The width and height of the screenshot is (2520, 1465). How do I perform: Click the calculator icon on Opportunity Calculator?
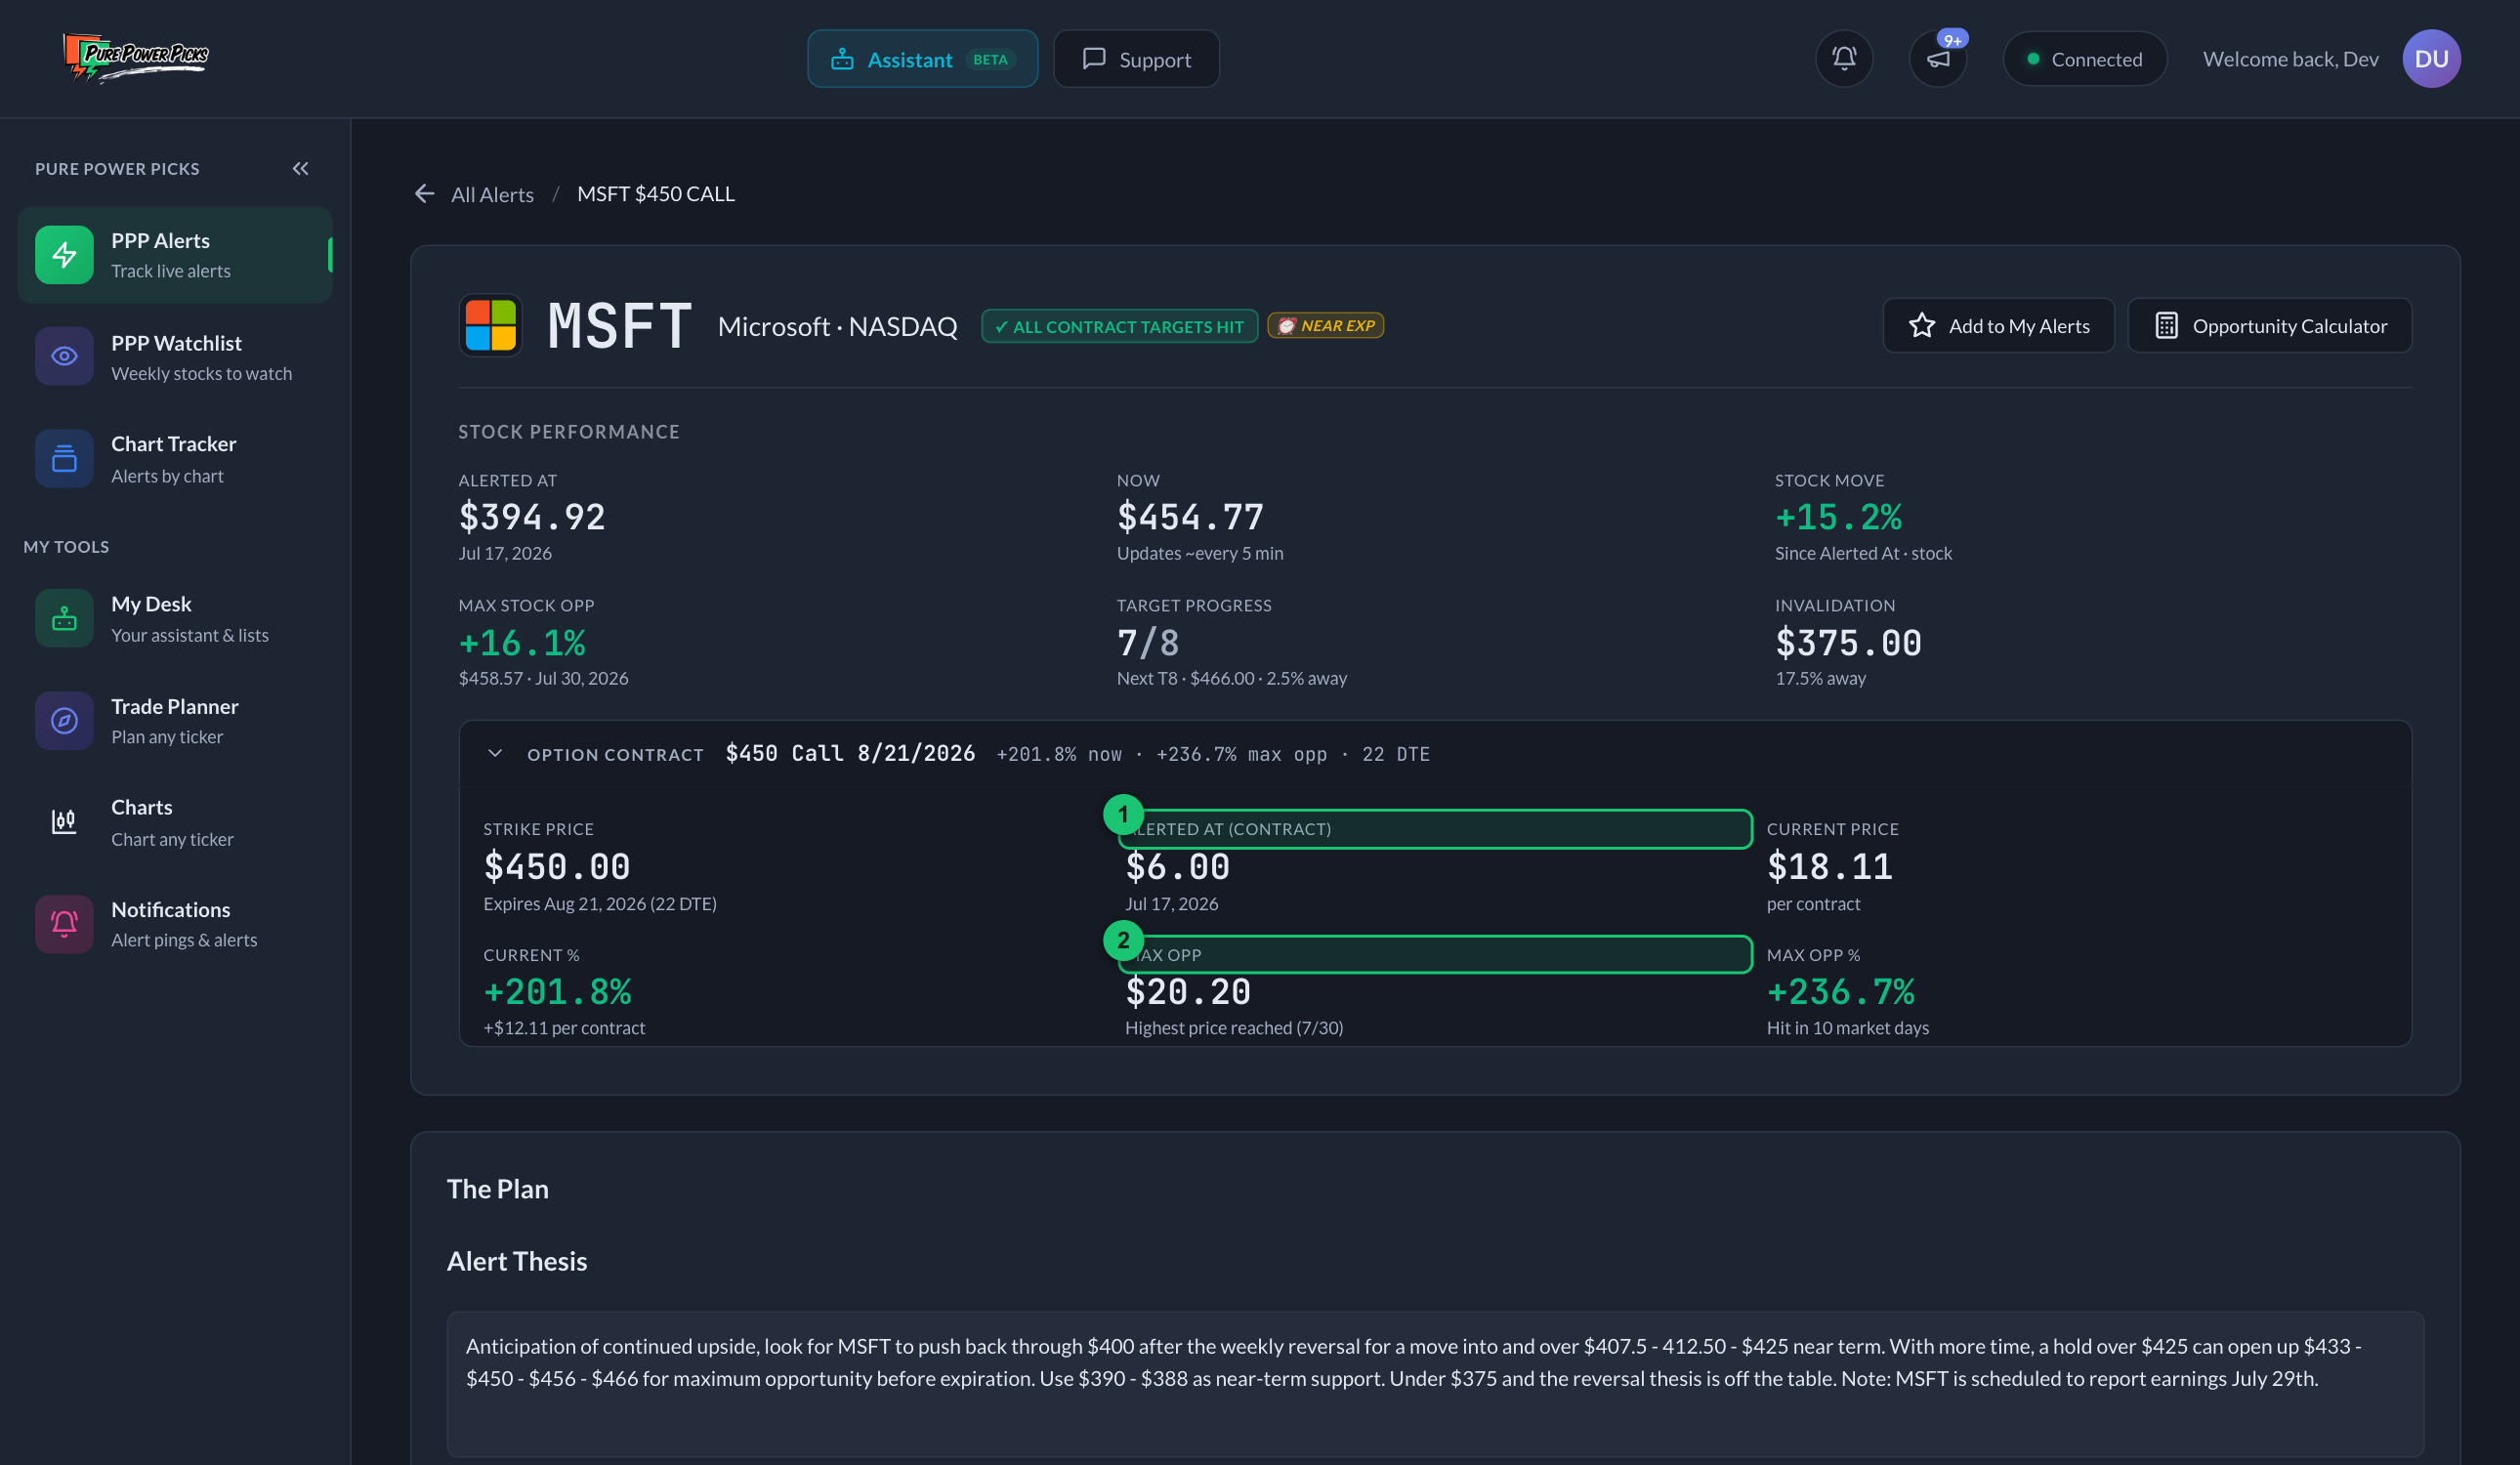[x=2166, y=326]
